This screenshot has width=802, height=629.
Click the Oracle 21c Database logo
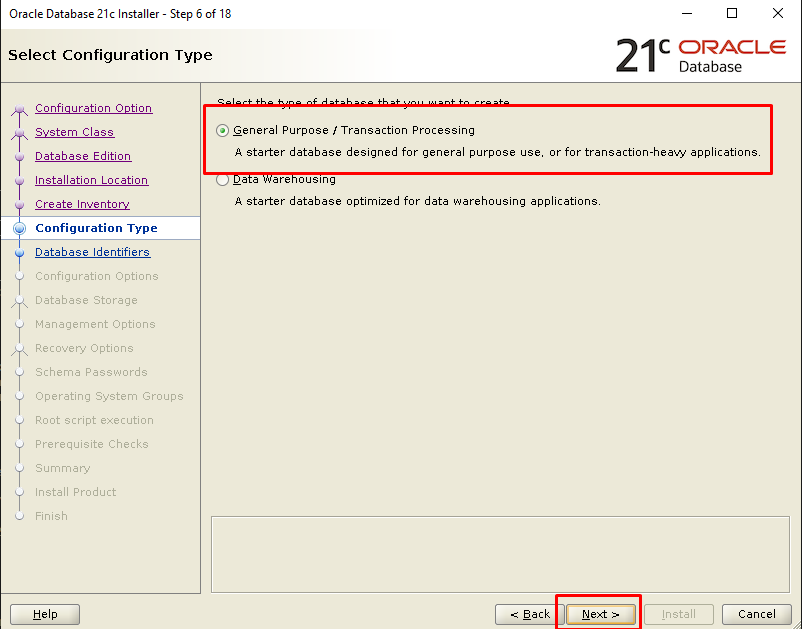coord(701,55)
